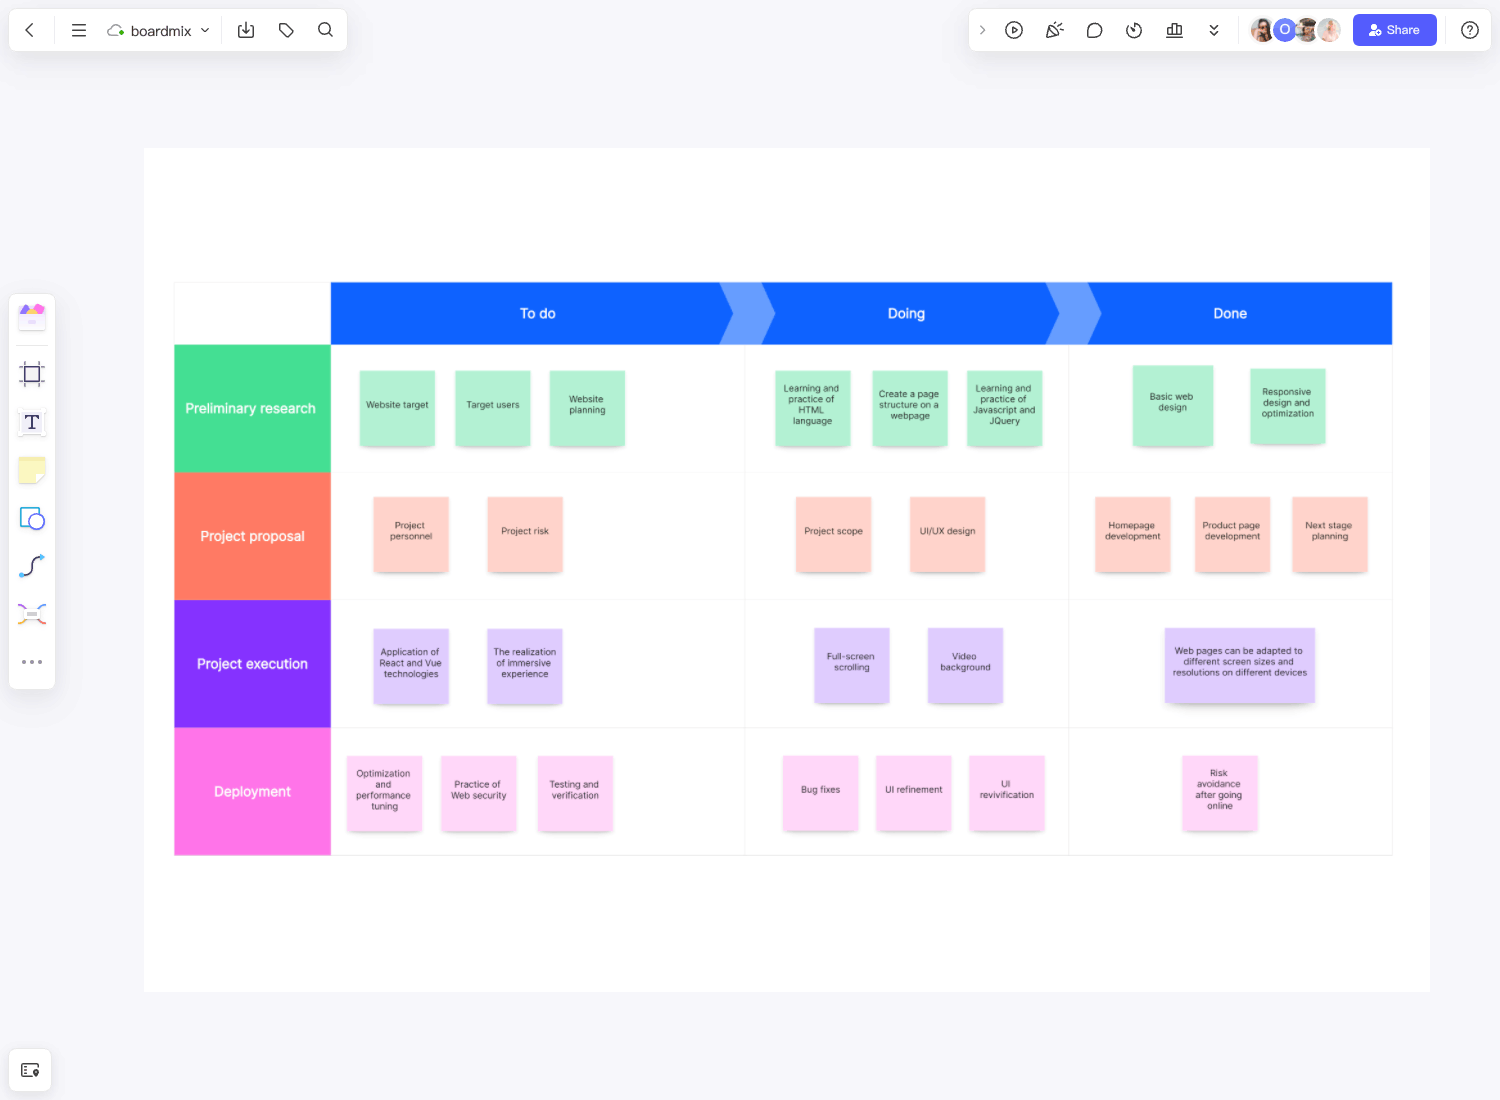Start presentation with the play icon
Screen dimensions: 1500x1100
(x=1014, y=30)
